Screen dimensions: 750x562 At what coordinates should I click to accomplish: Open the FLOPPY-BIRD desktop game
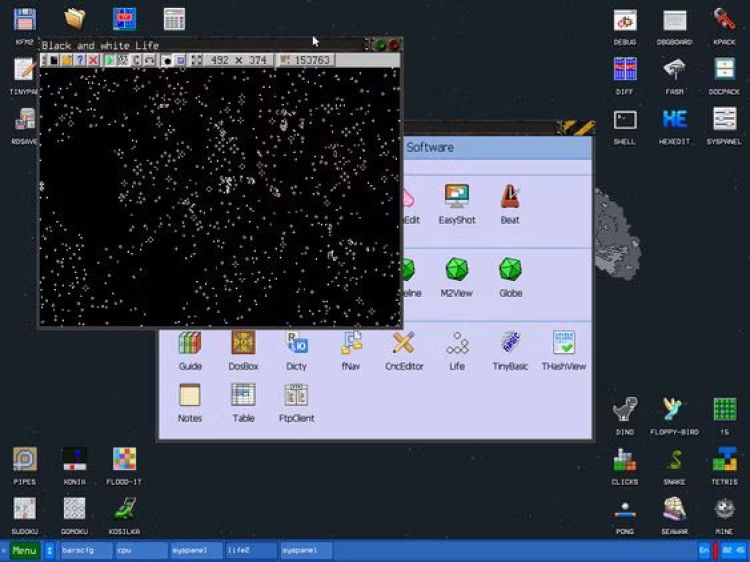coord(674,415)
